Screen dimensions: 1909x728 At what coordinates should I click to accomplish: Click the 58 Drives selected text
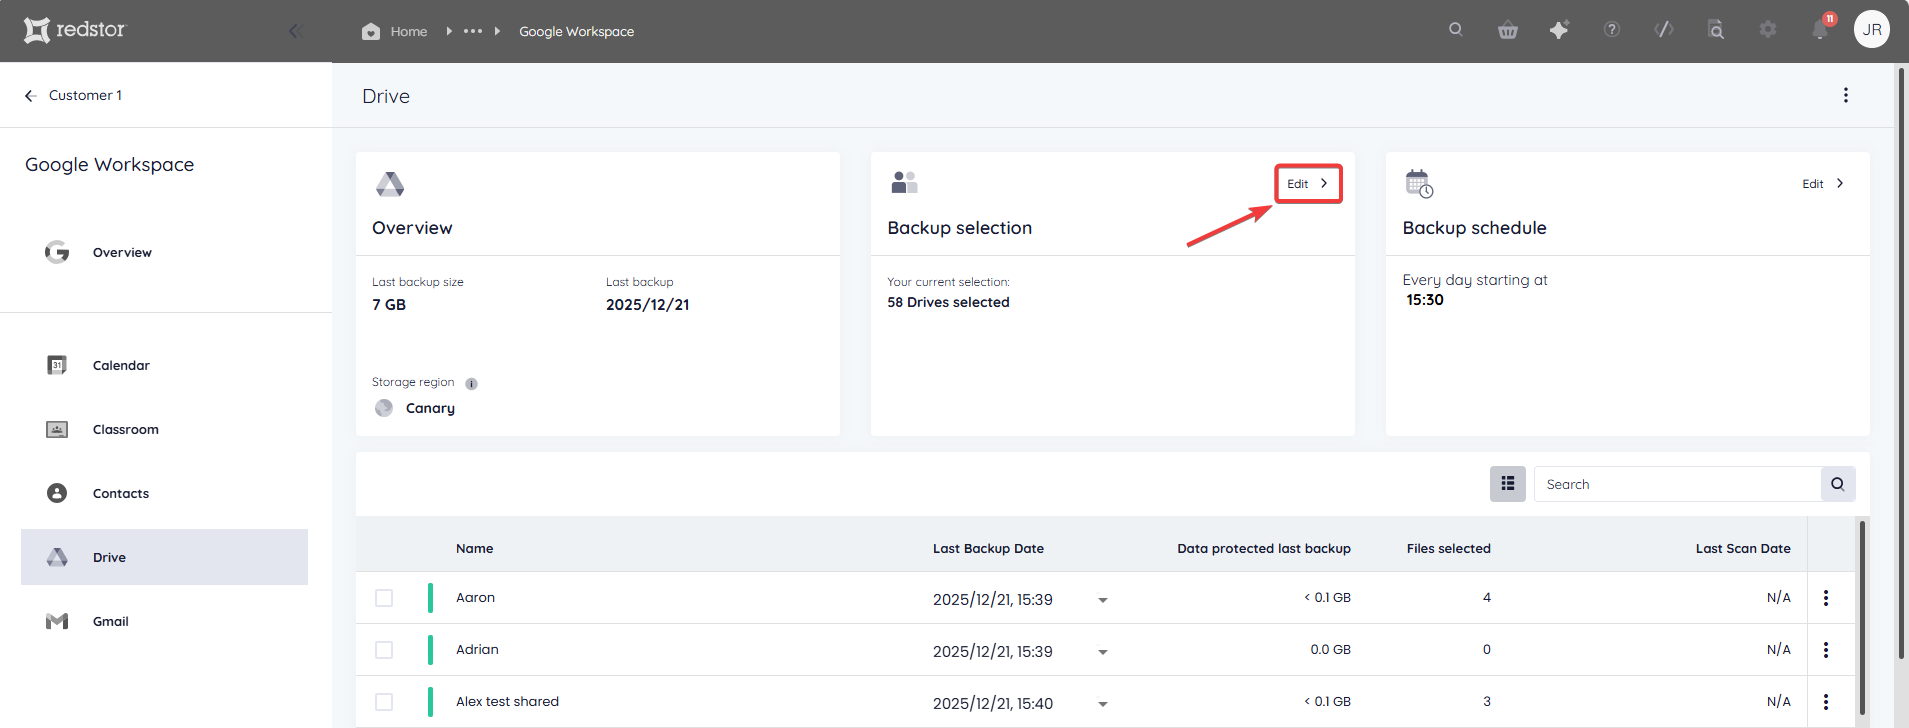coord(948,302)
